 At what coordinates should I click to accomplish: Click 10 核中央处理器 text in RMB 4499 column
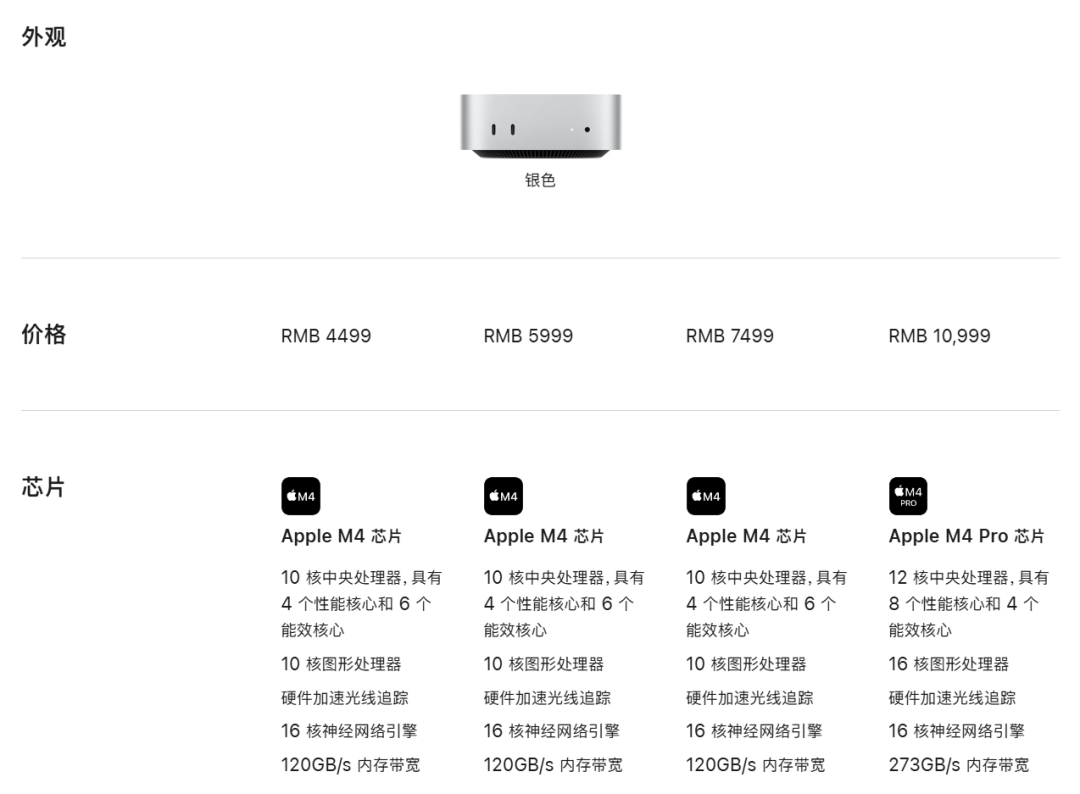pyautogui.click(x=361, y=604)
